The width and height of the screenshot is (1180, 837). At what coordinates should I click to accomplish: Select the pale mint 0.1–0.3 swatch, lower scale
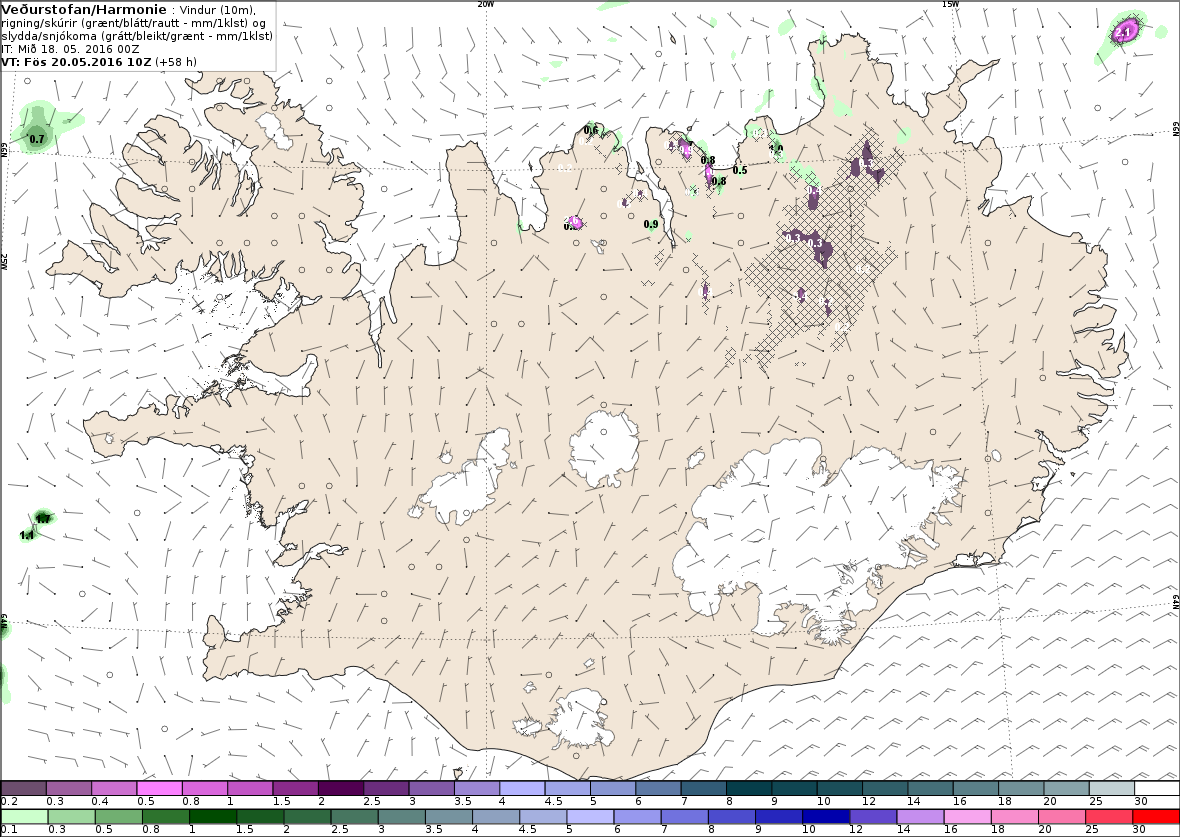(x=24, y=817)
